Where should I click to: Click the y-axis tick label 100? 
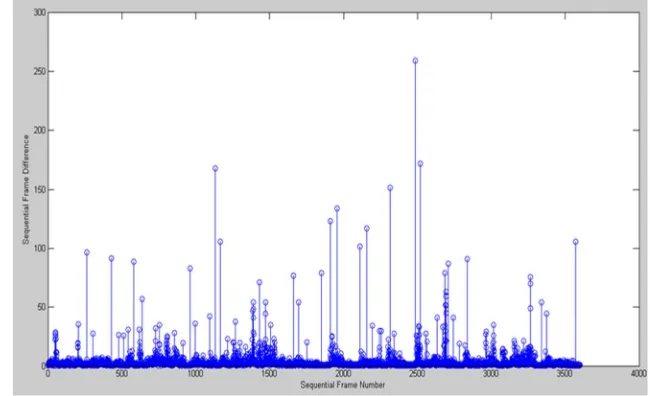(x=39, y=248)
